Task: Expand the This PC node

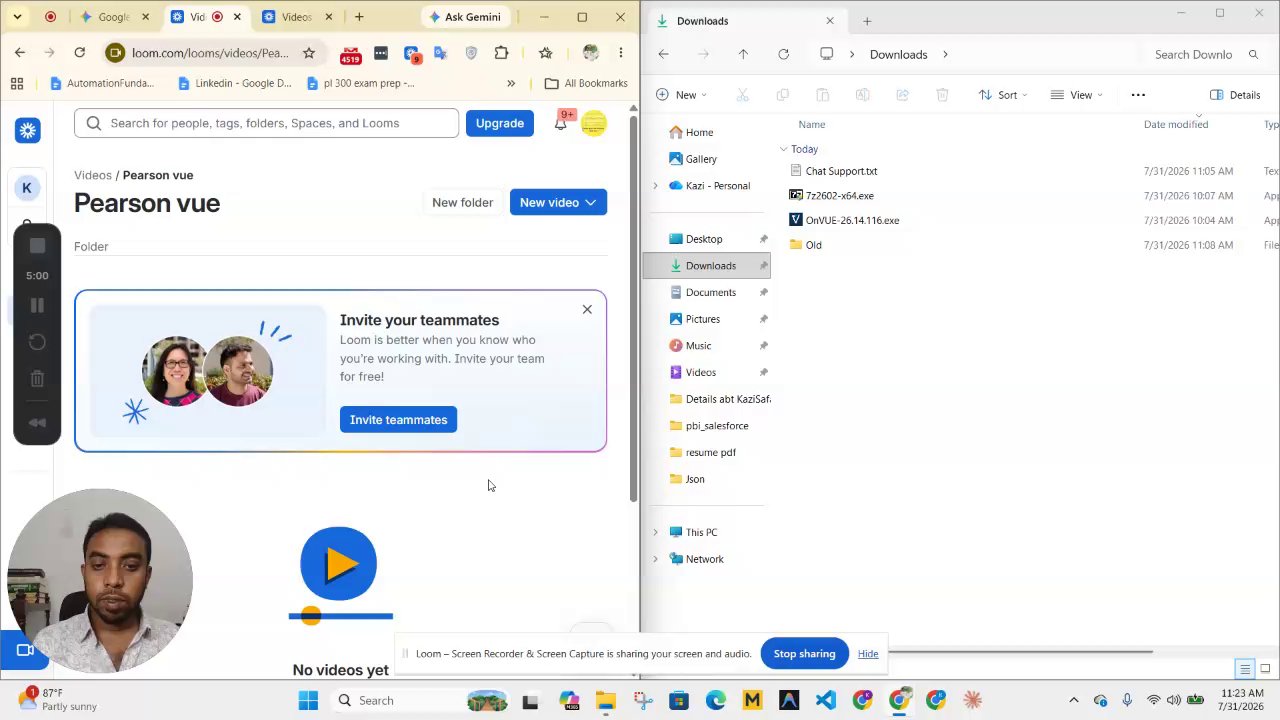Action: click(x=656, y=533)
